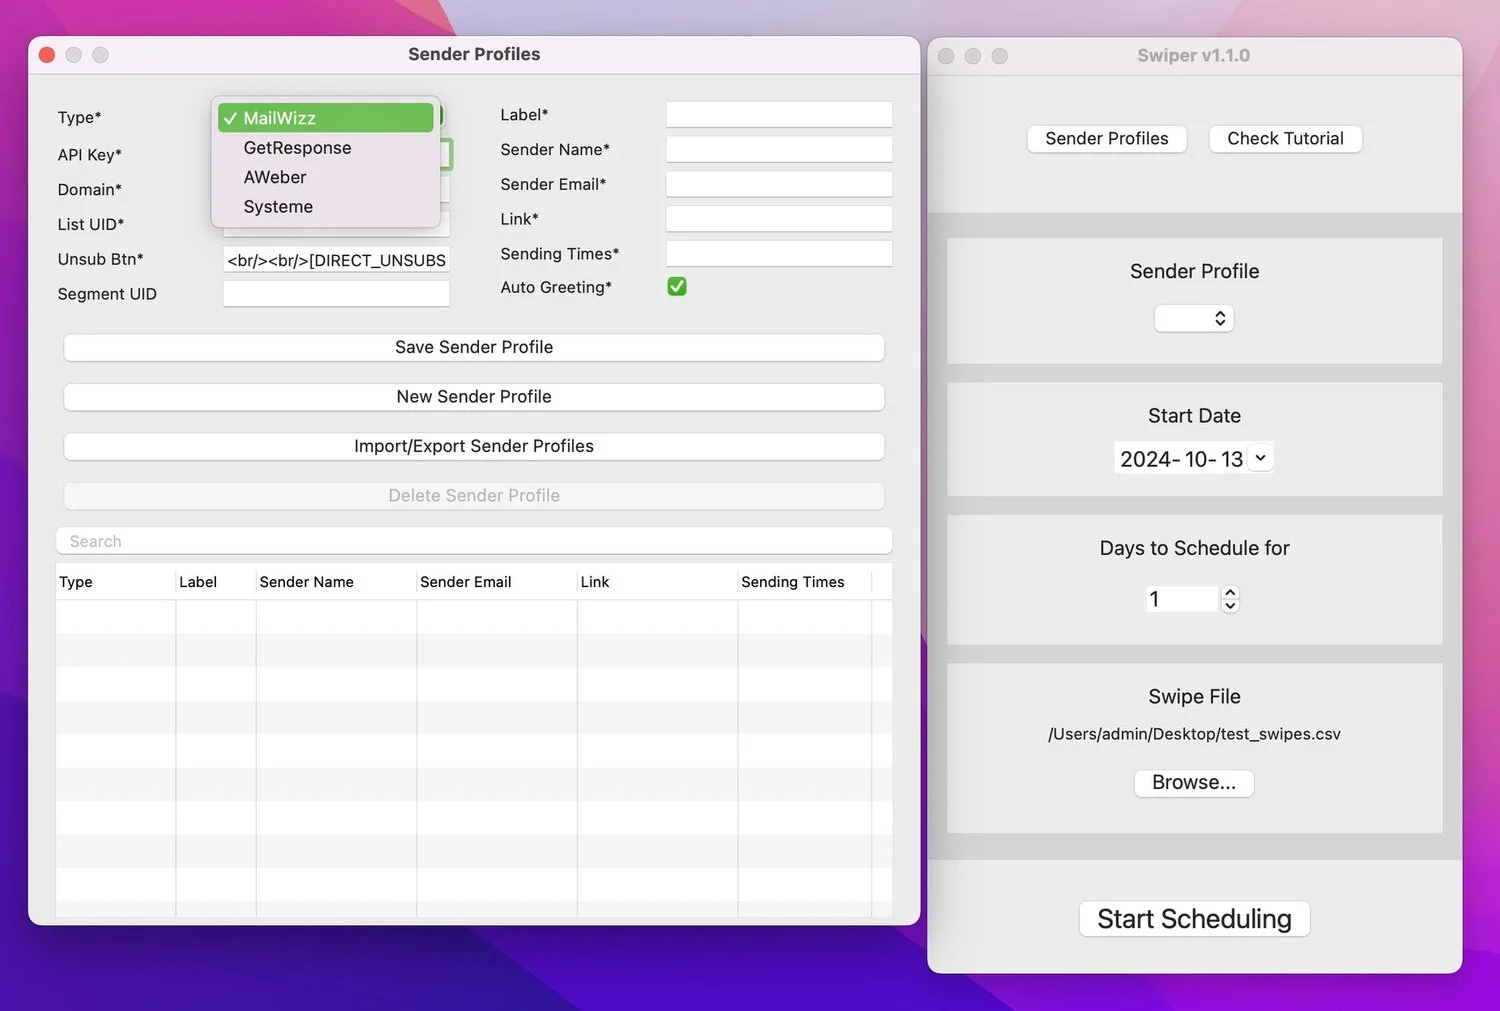Click into the Sender Email field

tap(779, 184)
